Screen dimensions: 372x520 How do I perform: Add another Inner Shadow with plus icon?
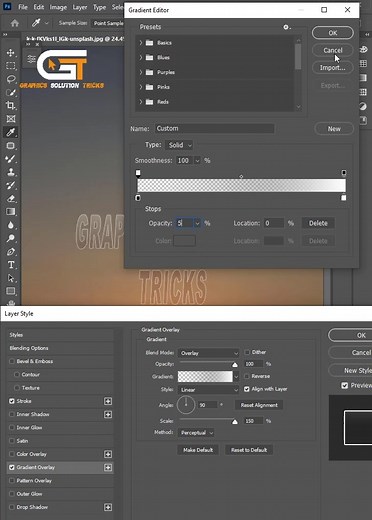point(108,414)
